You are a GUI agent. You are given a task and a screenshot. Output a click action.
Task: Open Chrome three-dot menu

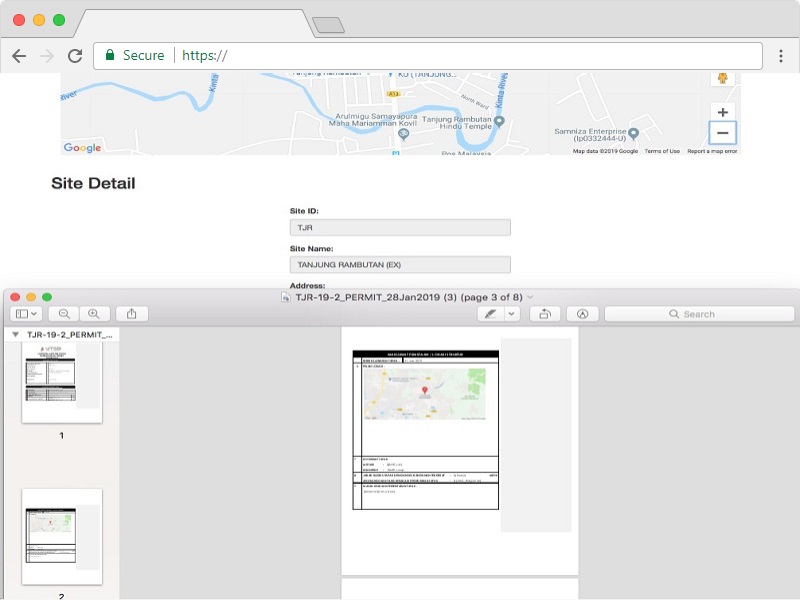781,56
